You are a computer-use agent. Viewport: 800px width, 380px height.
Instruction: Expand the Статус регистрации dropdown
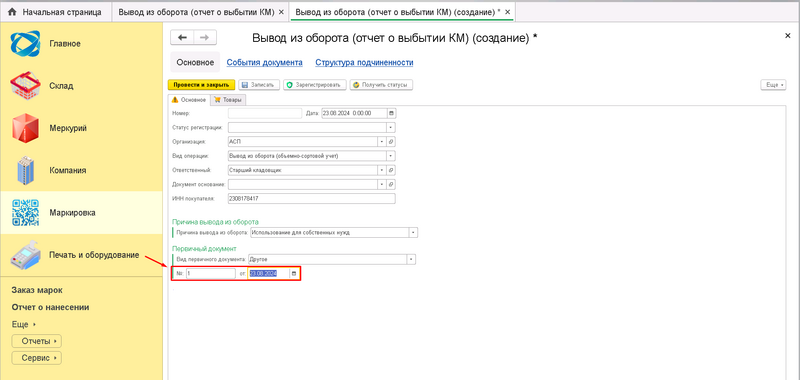[x=391, y=128]
